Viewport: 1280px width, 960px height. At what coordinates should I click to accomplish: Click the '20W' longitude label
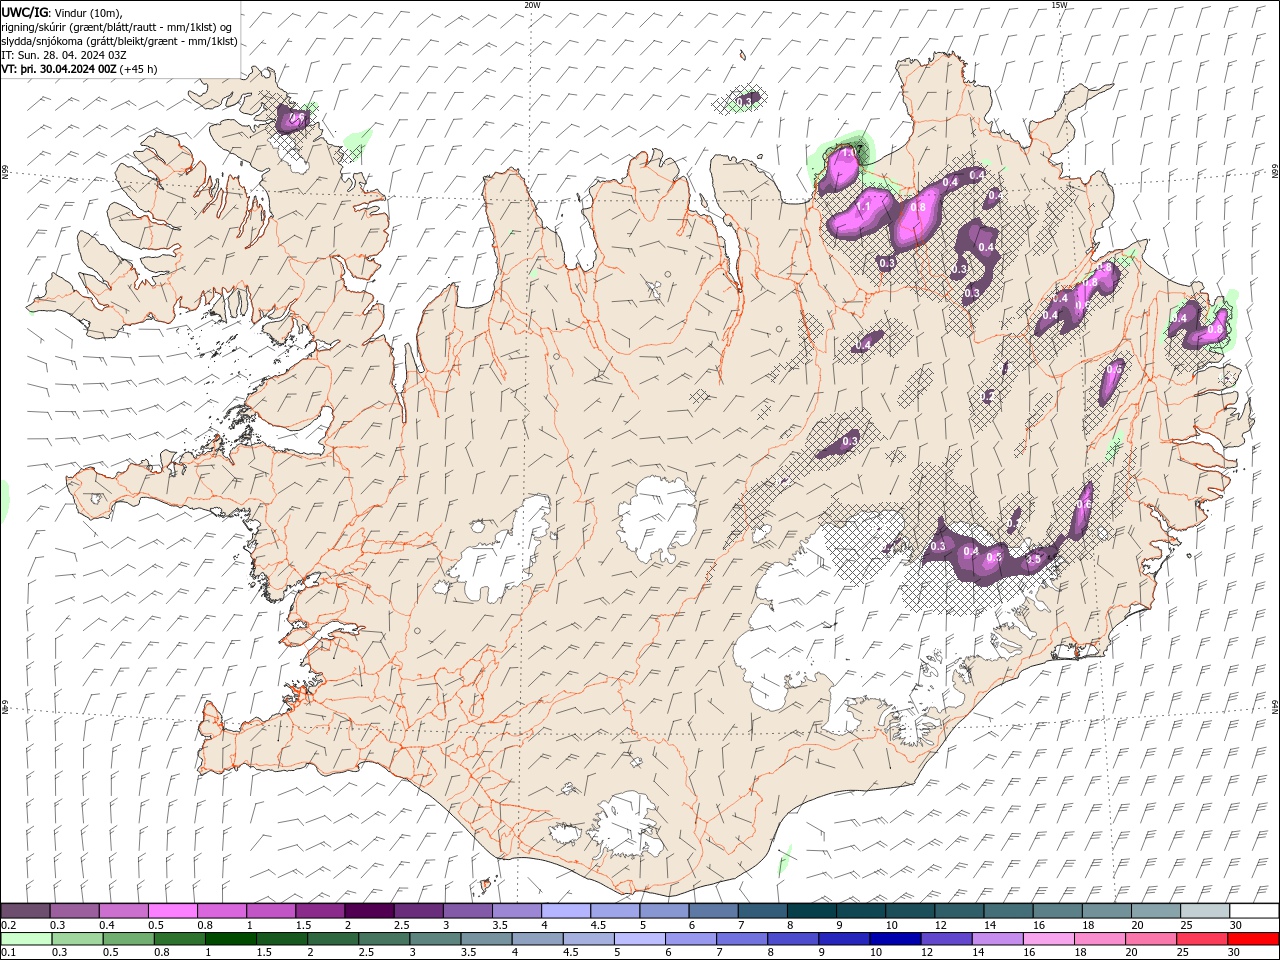coord(532,5)
